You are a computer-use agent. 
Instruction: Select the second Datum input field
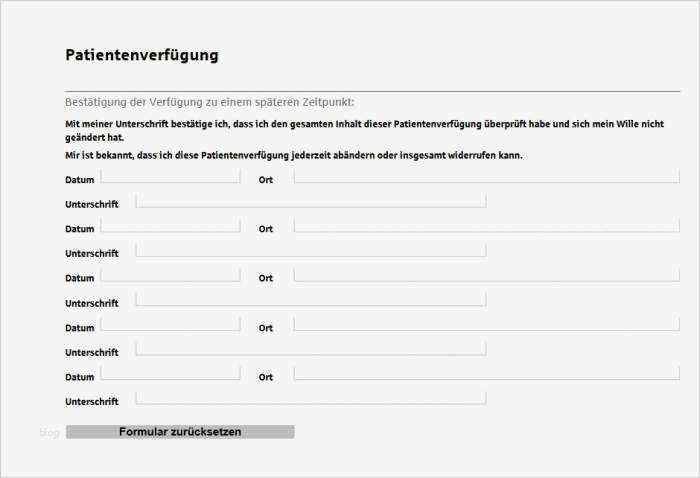point(170,226)
